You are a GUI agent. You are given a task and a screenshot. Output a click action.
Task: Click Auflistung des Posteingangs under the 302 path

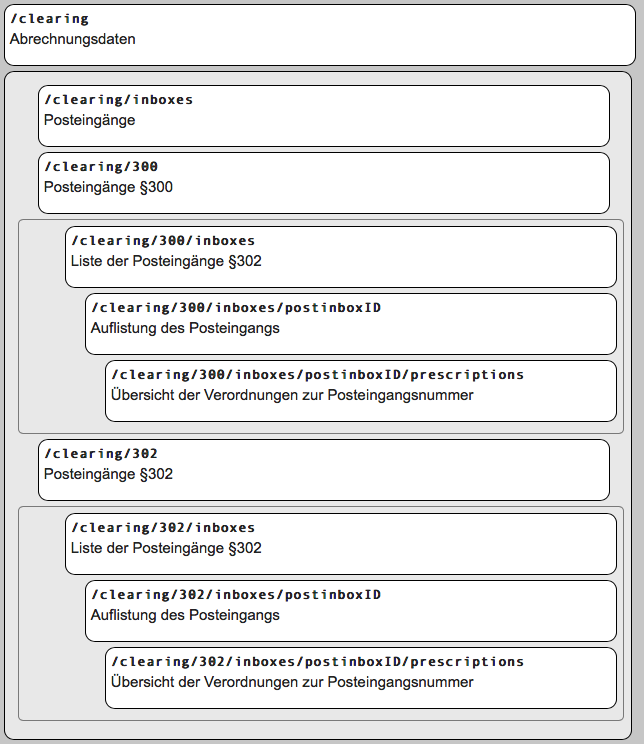pos(185,615)
